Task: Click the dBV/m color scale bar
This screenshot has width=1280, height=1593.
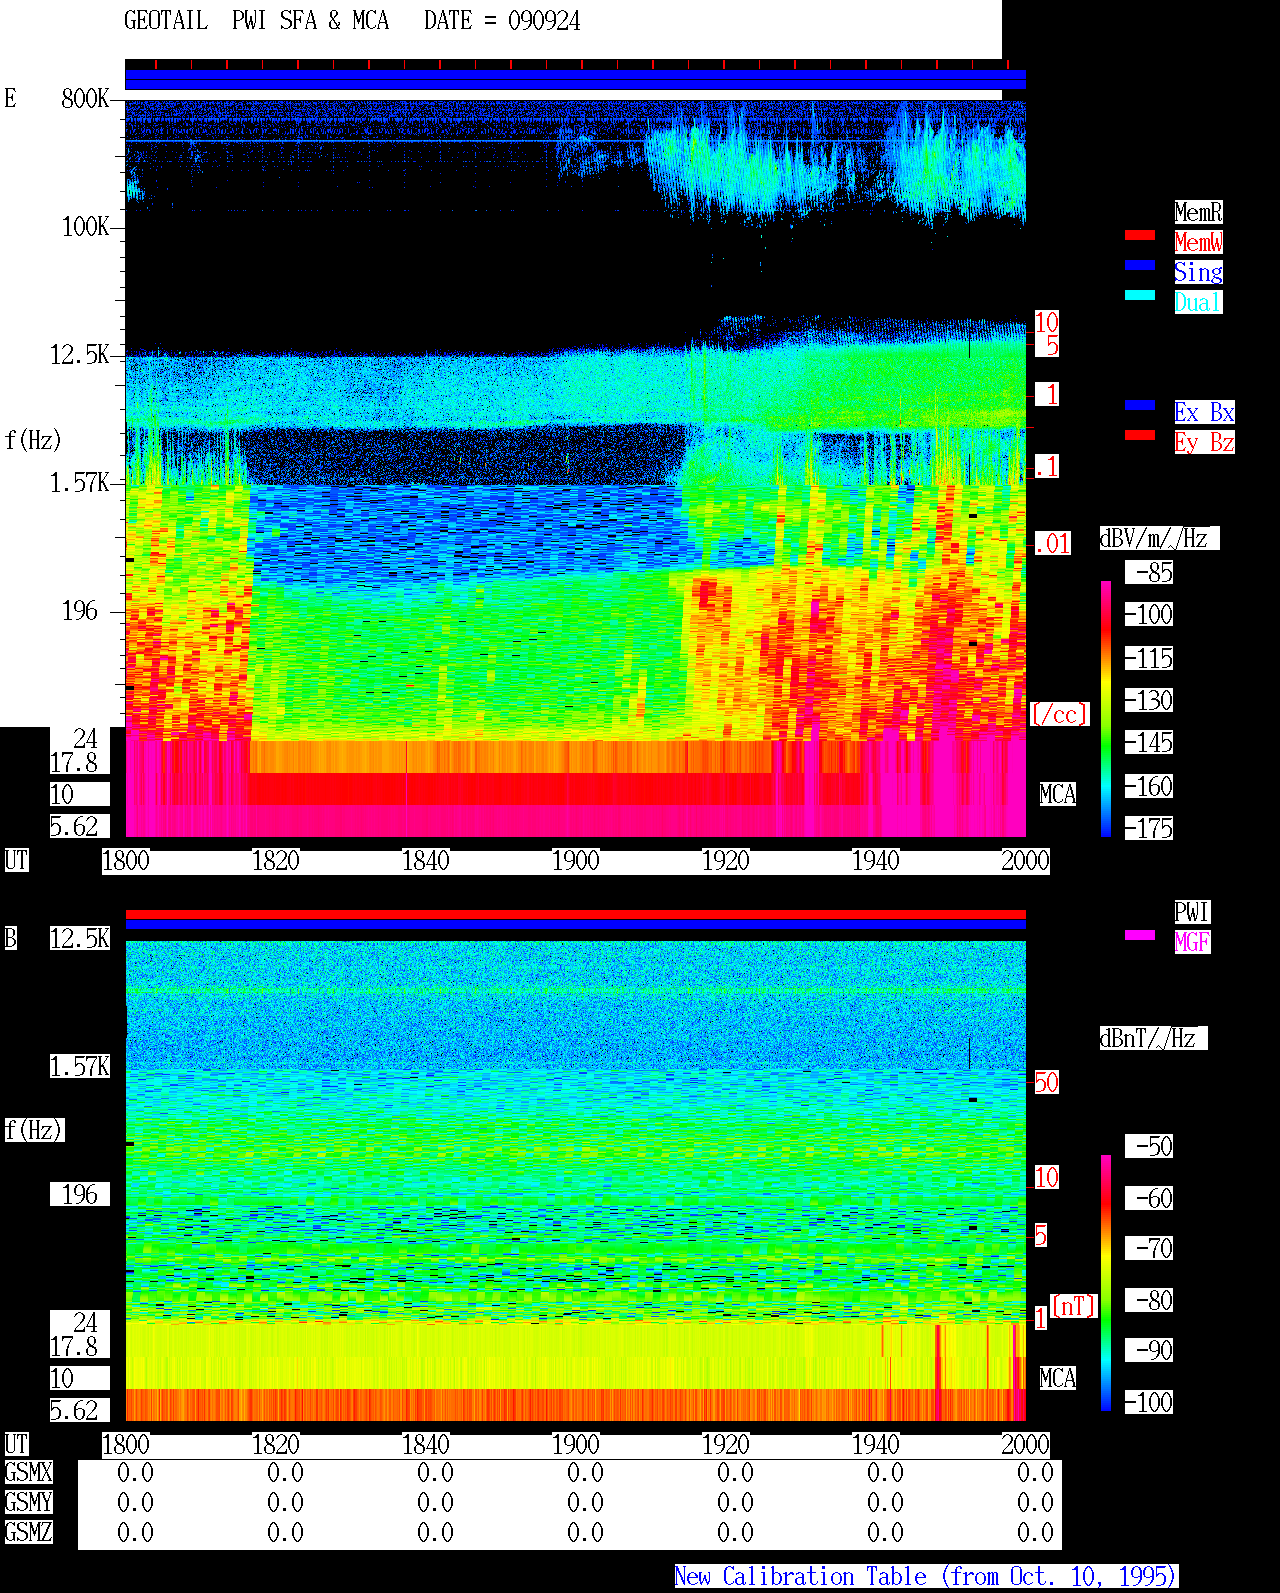Action: (1106, 708)
